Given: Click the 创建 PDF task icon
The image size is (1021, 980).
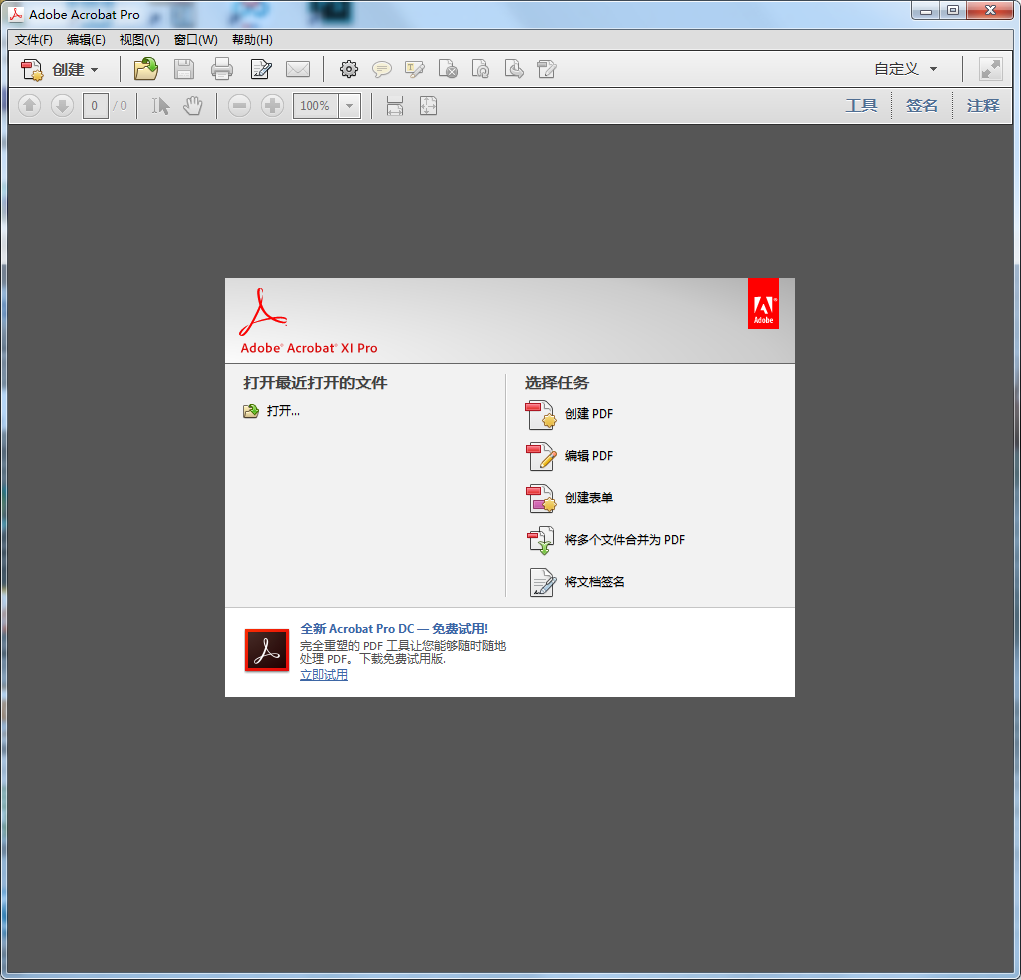Looking at the screenshot, I should point(540,414).
